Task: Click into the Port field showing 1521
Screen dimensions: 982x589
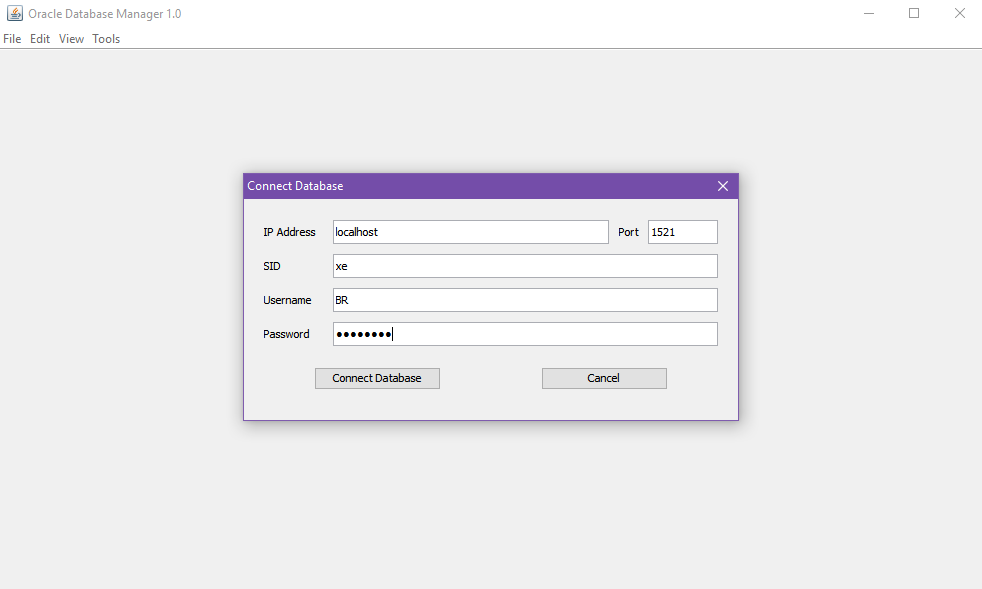Action: (683, 232)
